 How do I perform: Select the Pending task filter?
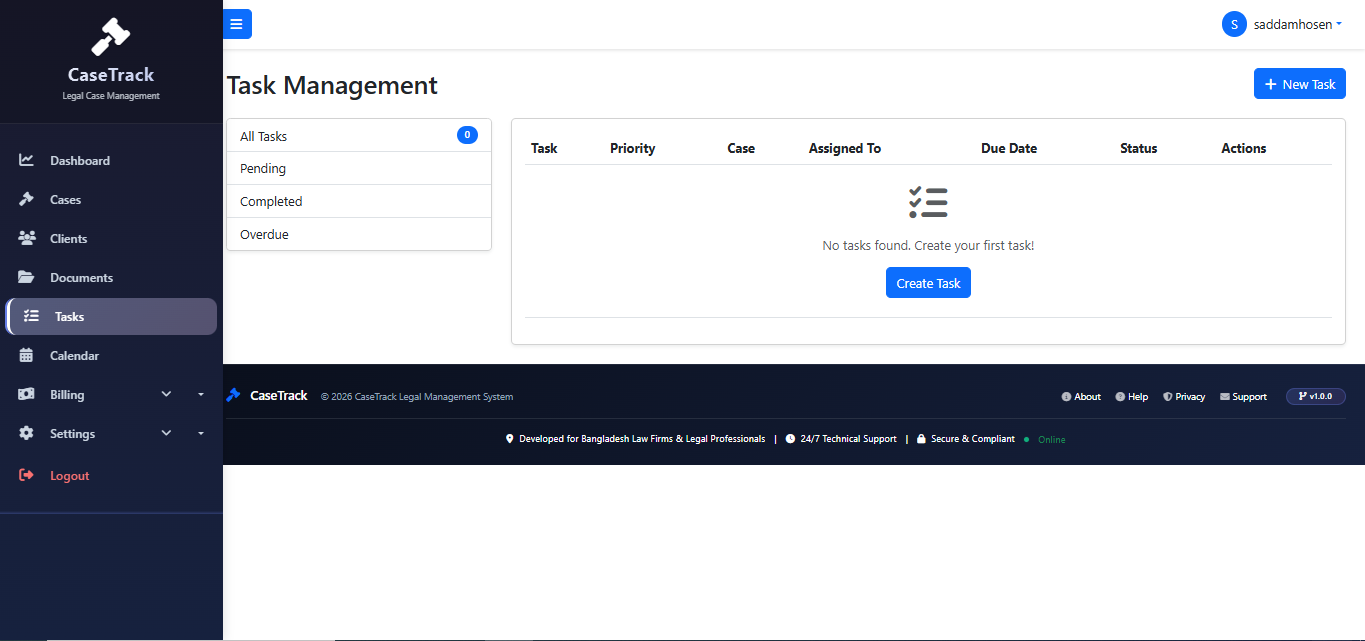[359, 168]
